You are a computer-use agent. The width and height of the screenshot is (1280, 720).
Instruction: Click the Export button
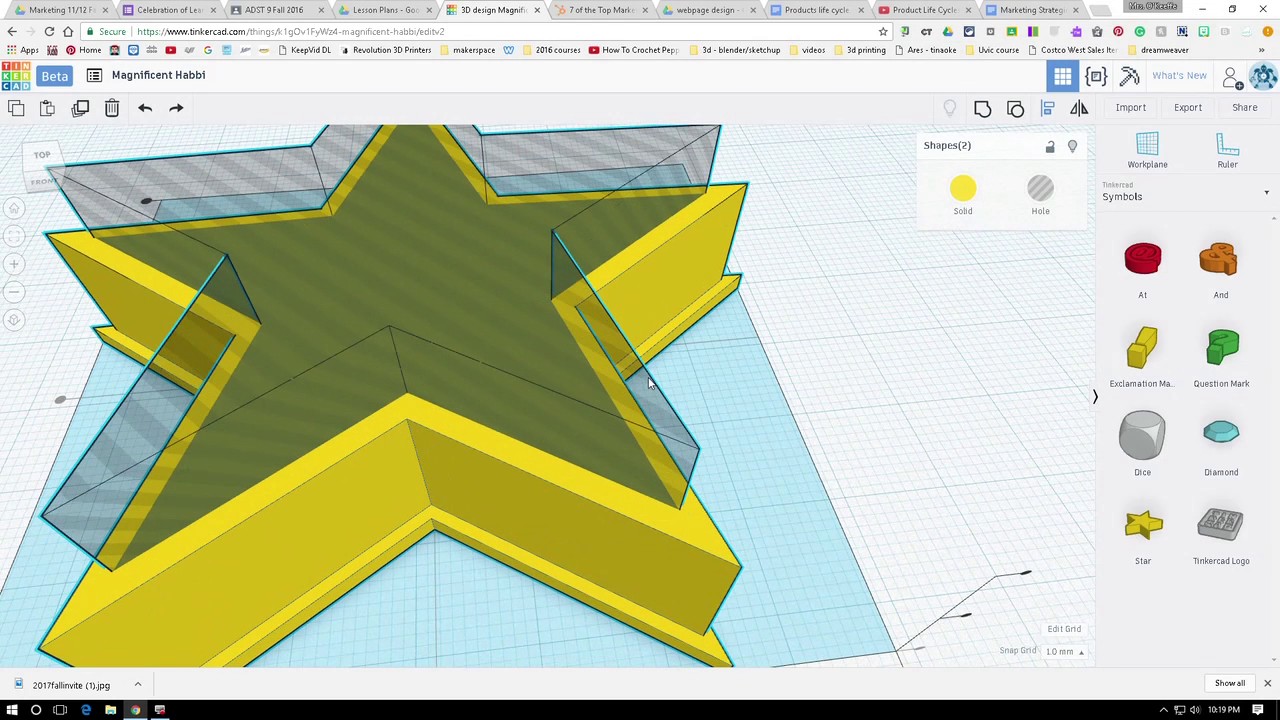coord(1188,108)
